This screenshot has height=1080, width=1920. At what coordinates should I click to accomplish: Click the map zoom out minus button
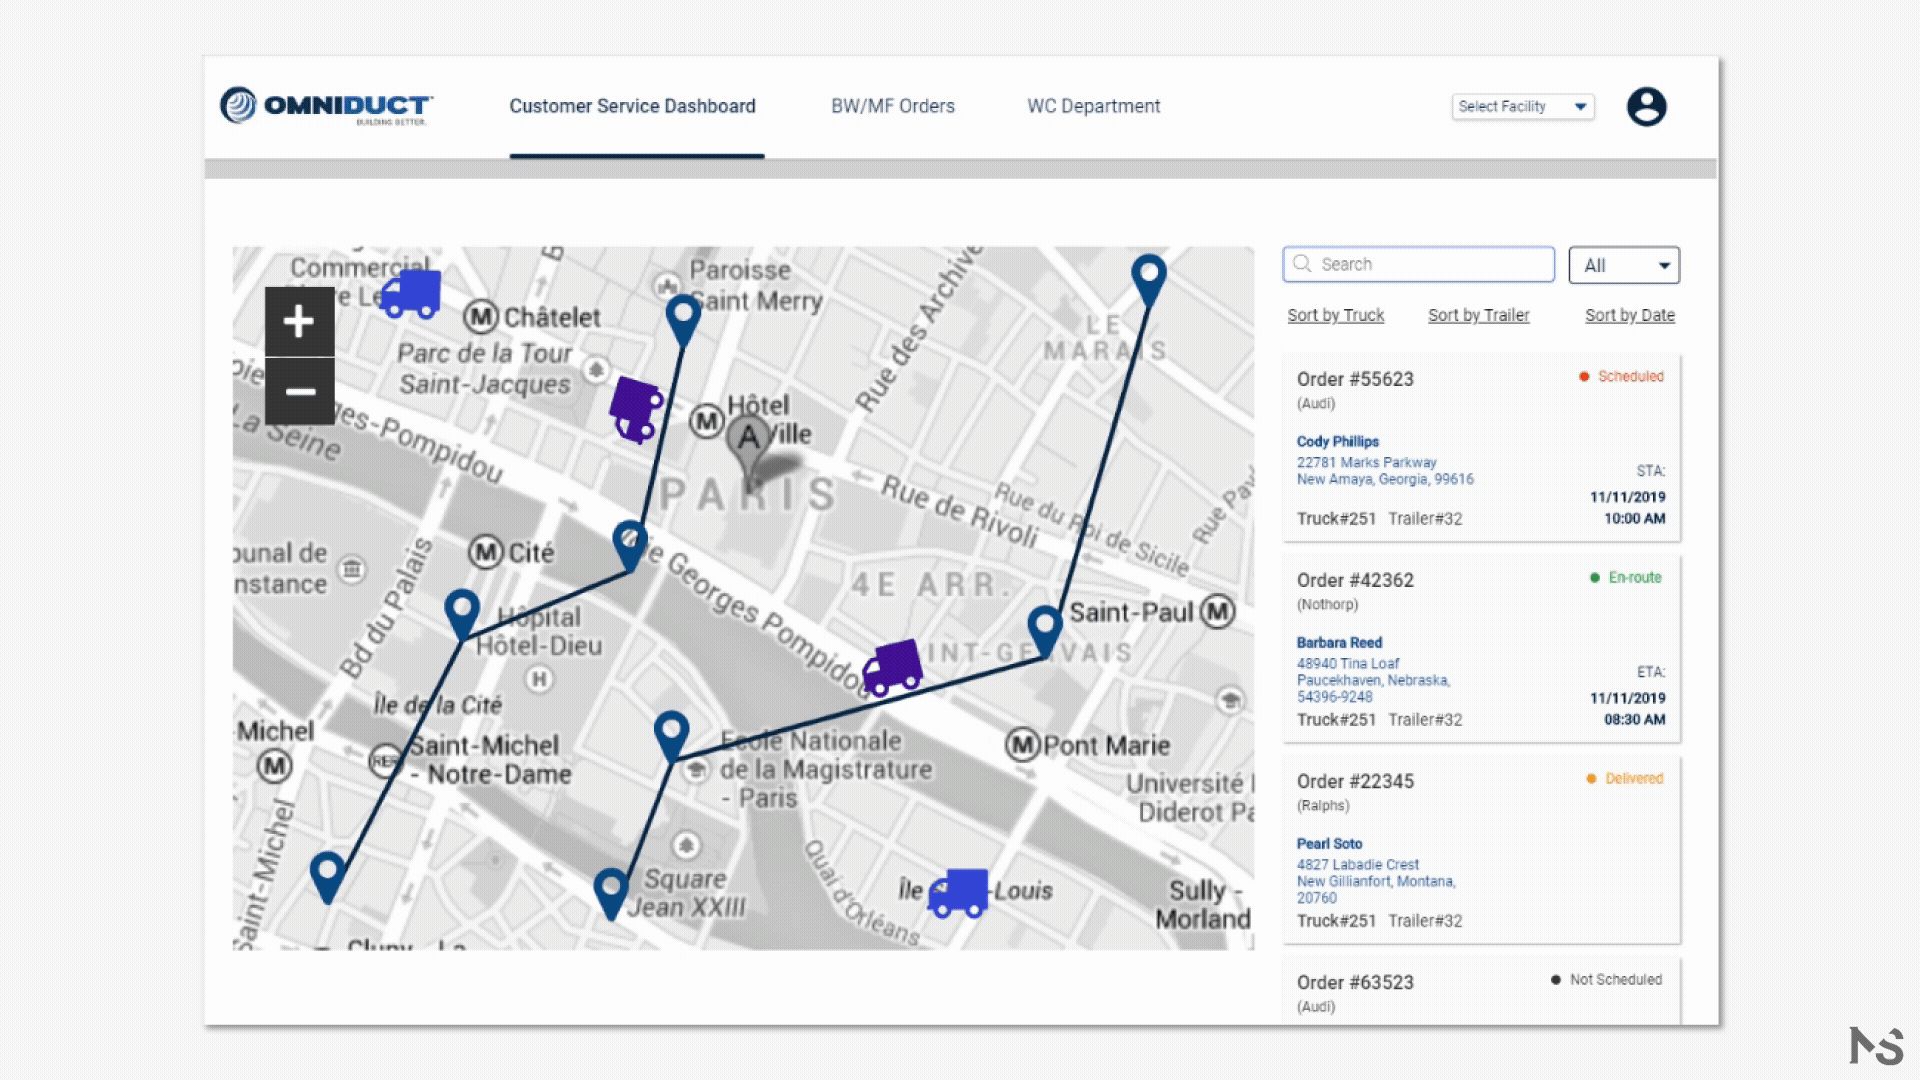(x=299, y=391)
